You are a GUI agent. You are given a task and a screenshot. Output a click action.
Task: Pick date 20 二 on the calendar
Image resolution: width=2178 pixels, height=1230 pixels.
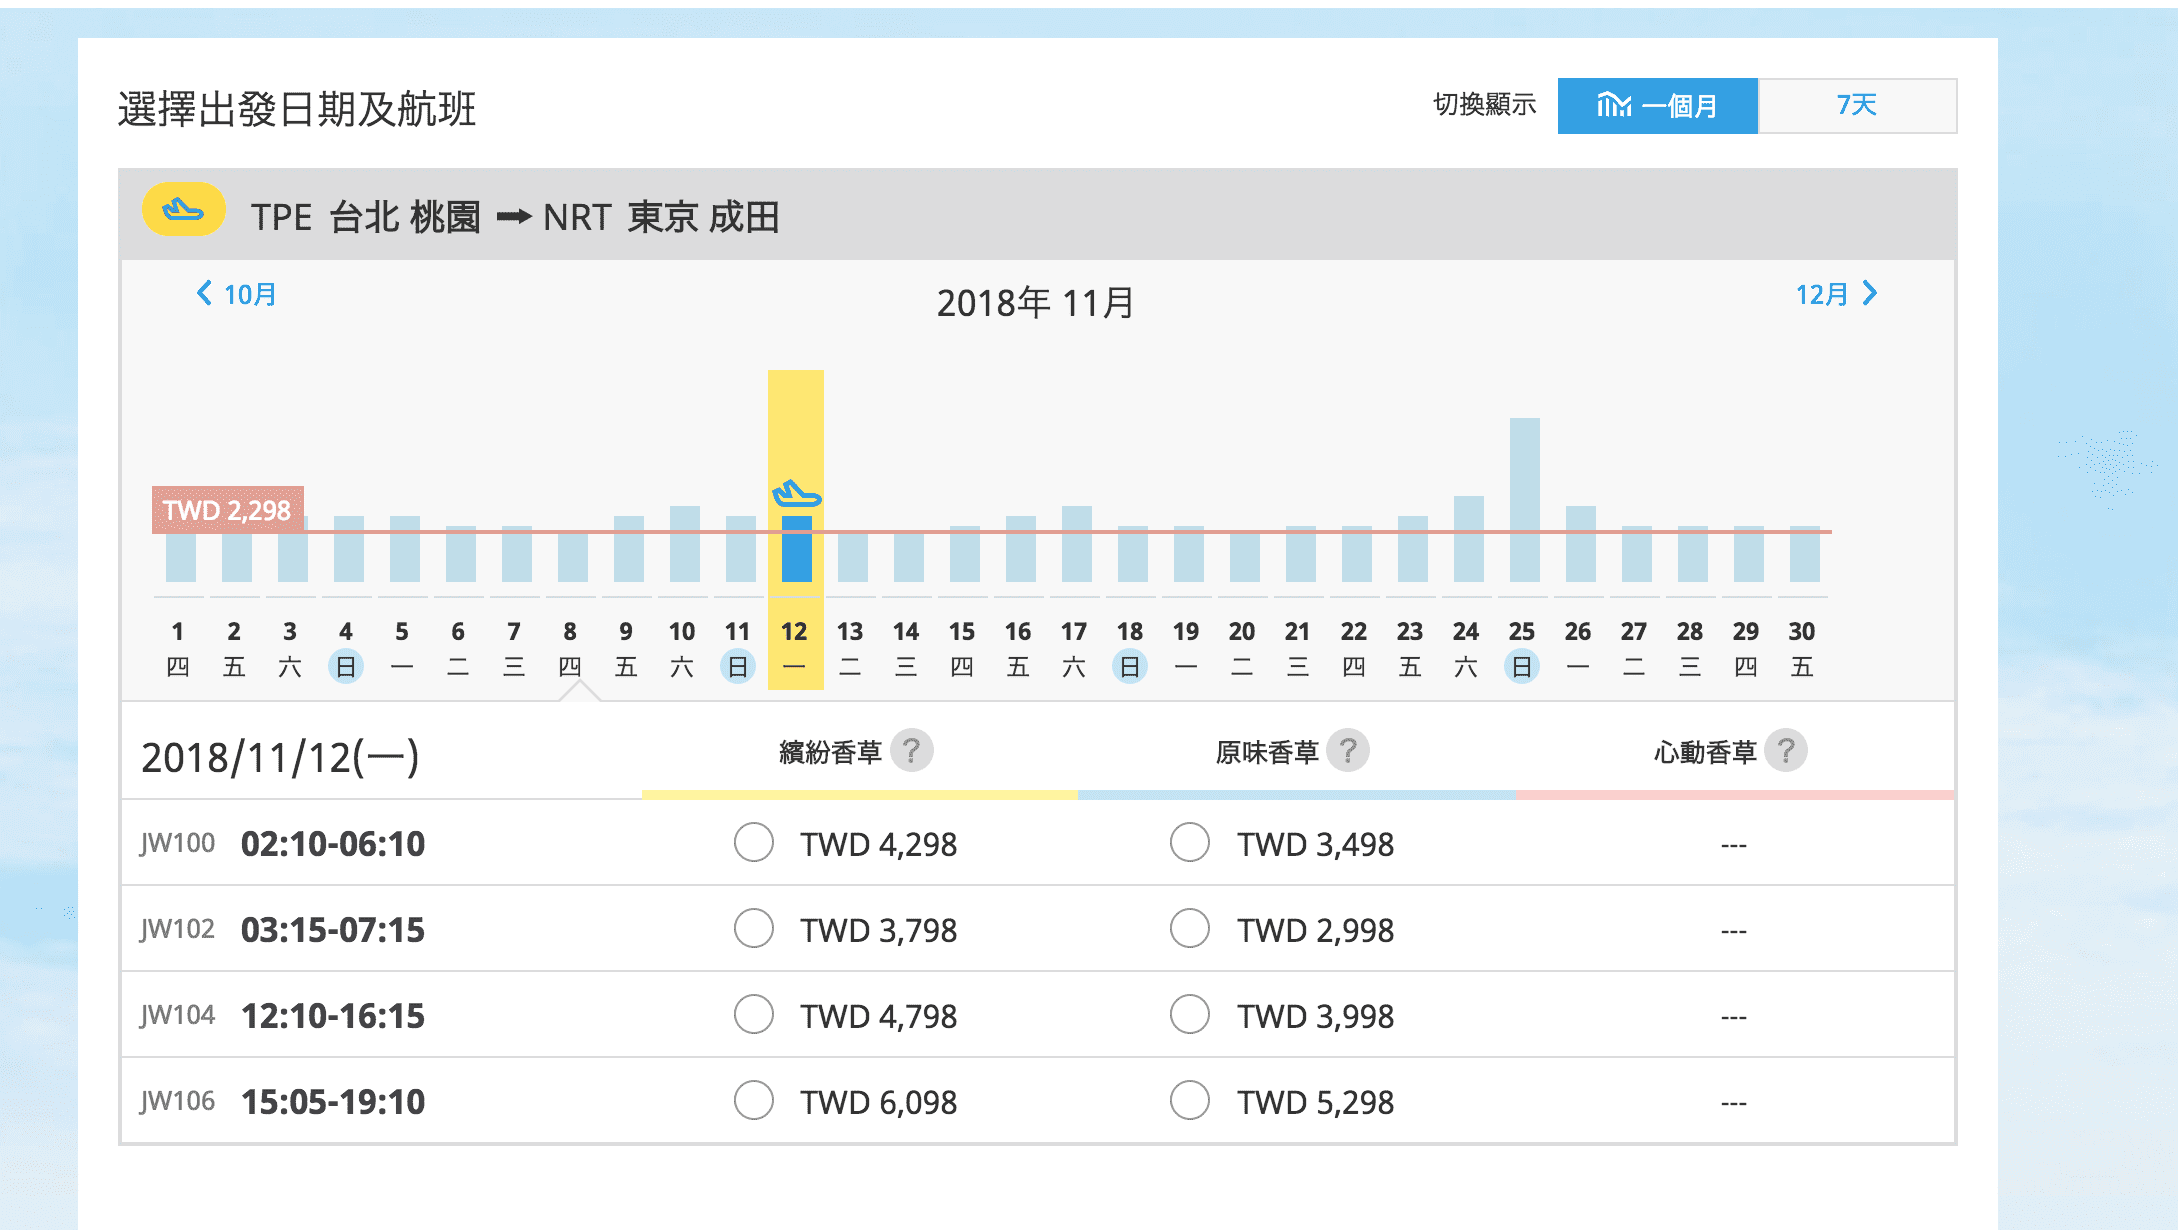click(1242, 648)
